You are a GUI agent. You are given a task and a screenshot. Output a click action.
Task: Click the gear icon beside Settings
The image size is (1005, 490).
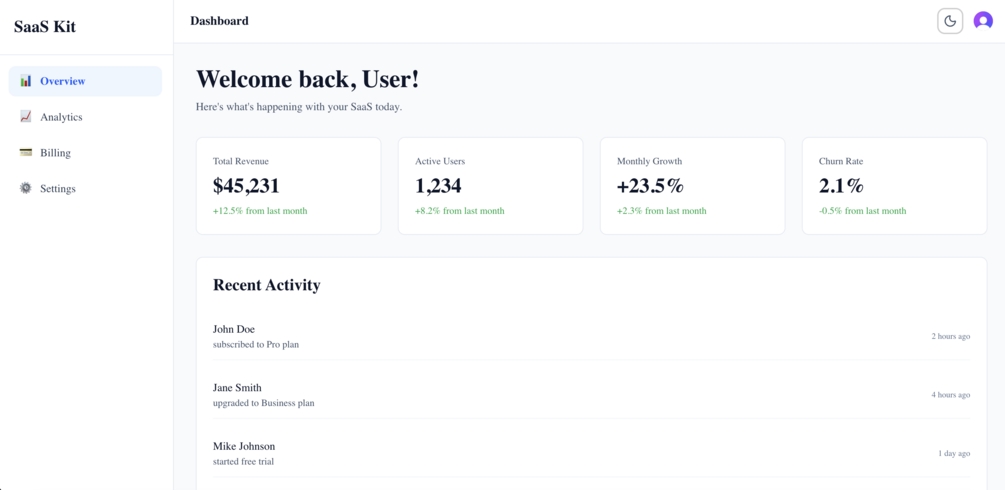(x=26, y=189)
